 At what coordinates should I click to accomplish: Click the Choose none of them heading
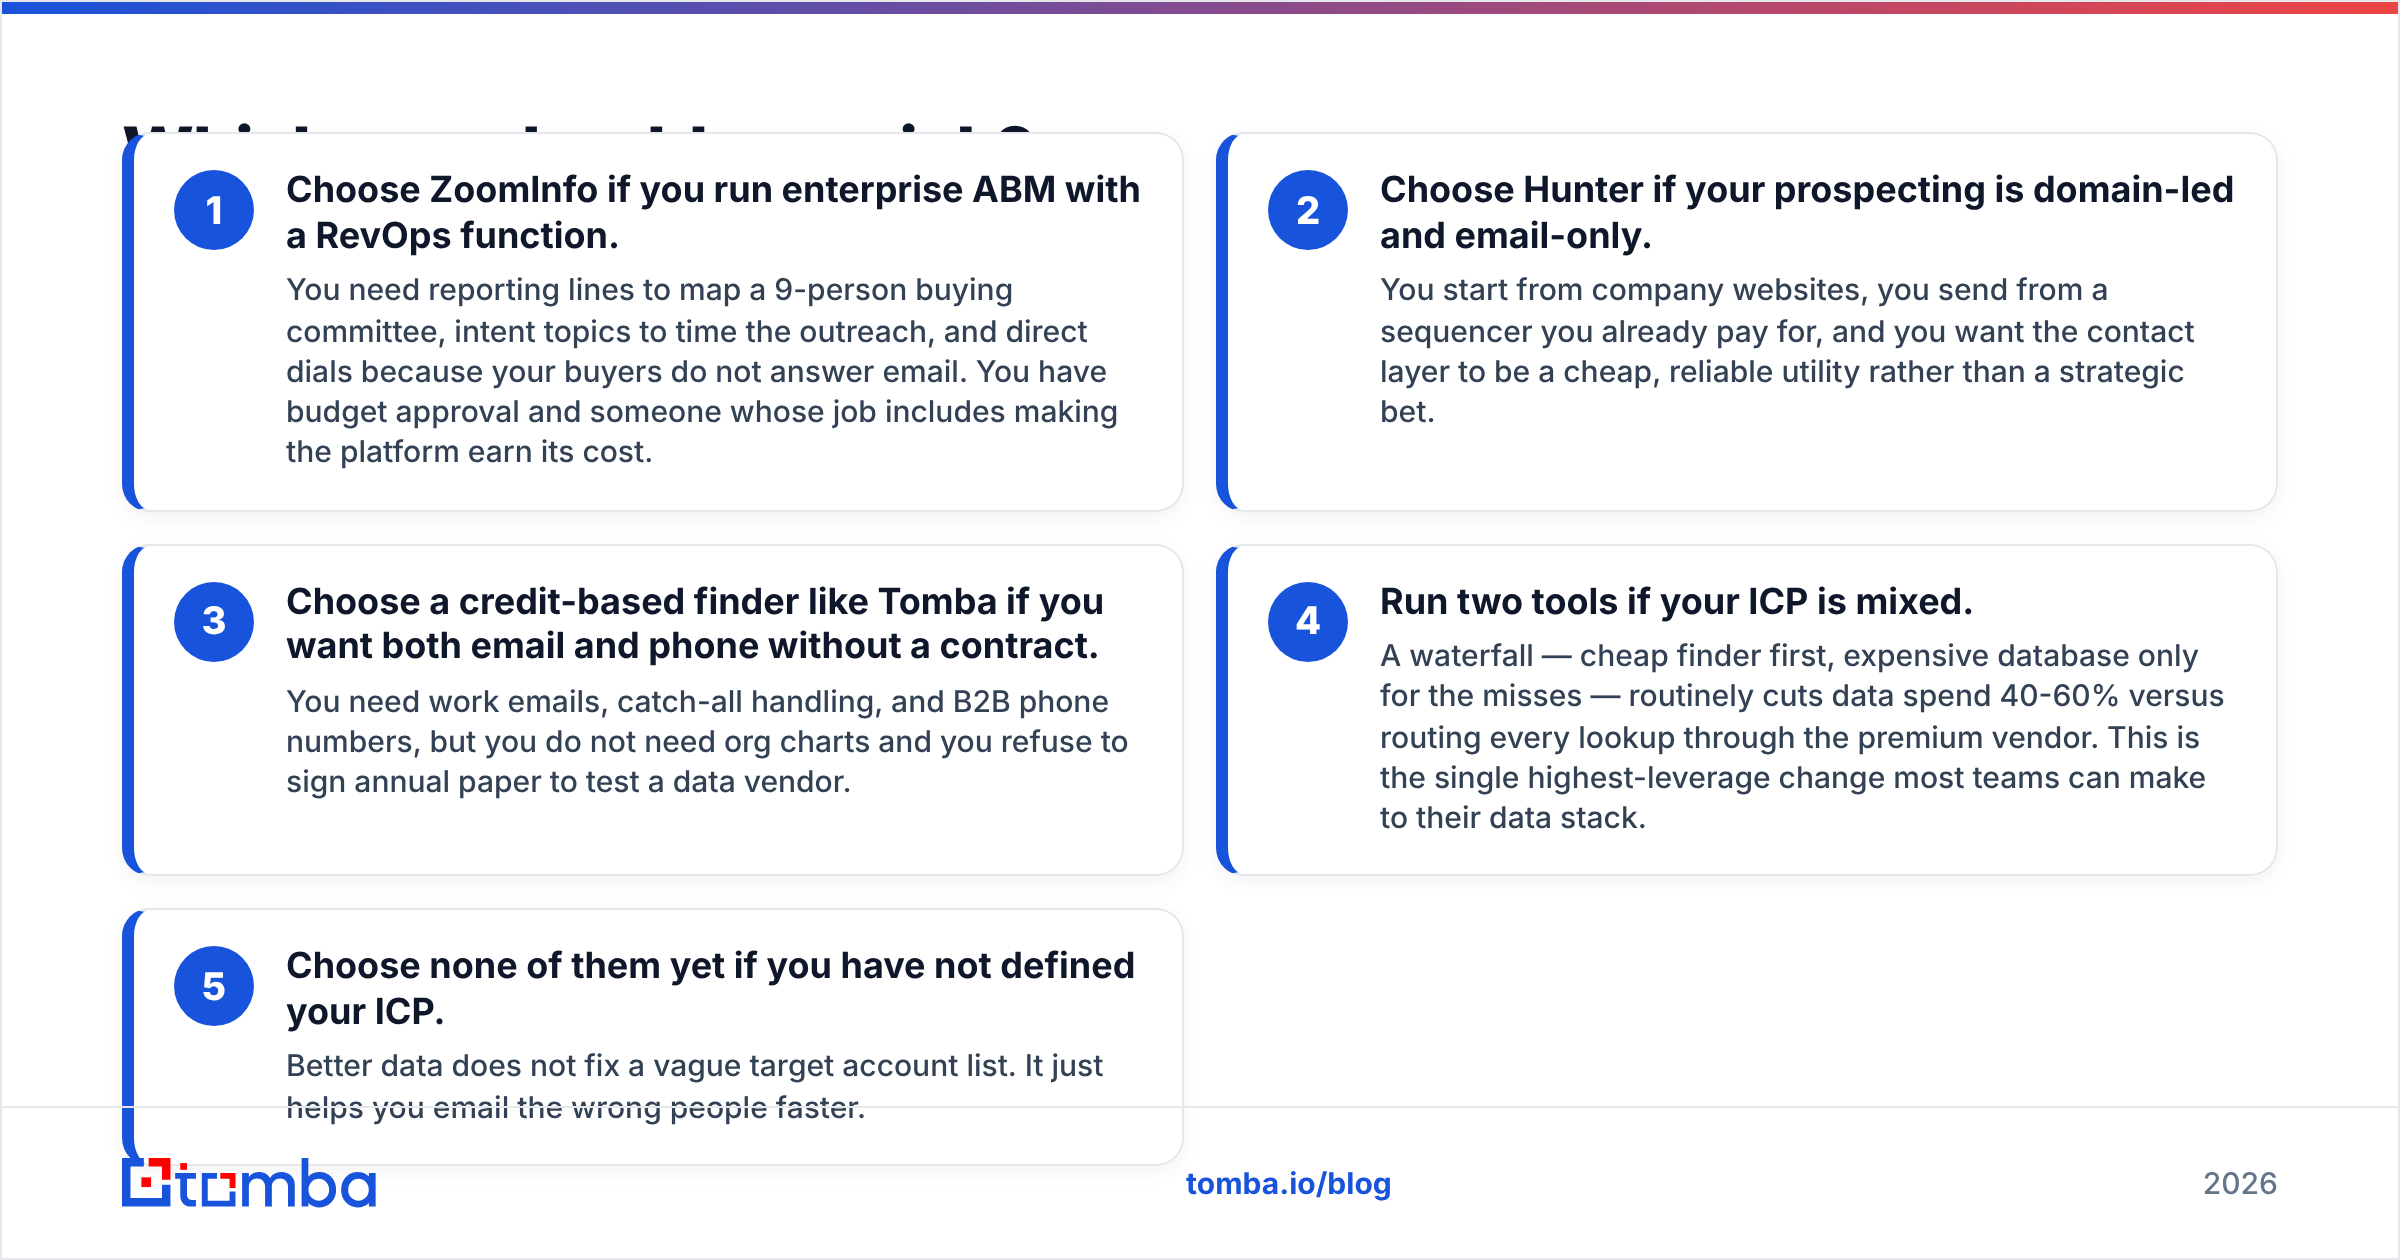point(710,988)
